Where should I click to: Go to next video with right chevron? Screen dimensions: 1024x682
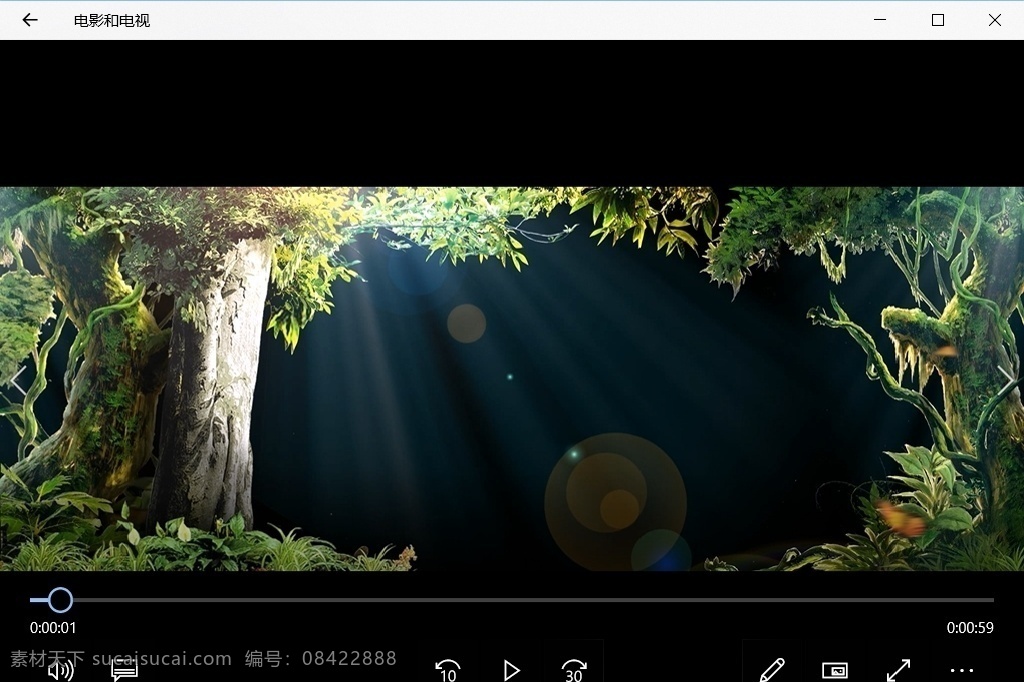click(x=1006, y=381)
